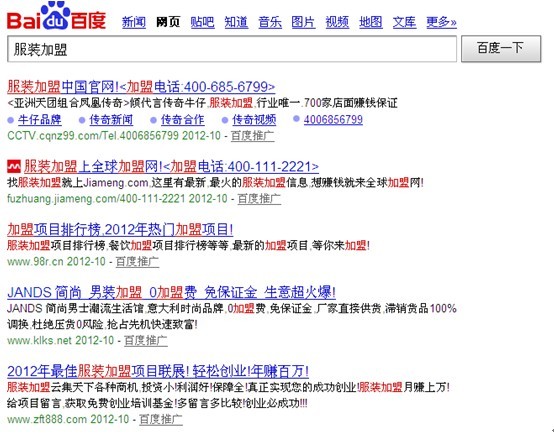Click 百度推广 next to CCTV.cqnz99.com
Viewport: 554px width, 434px height.
point(253,136)
